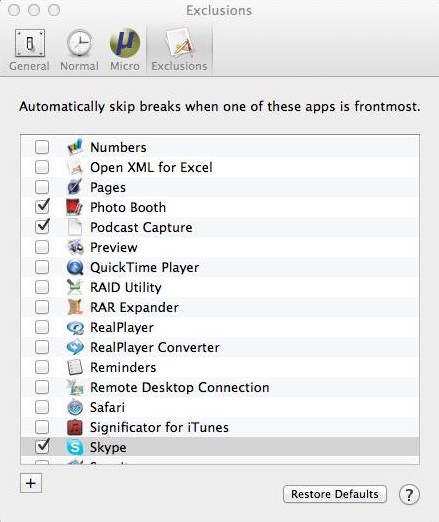Click the Podcast Capture document icon
439x522 pixels.
tap(75, 227)
